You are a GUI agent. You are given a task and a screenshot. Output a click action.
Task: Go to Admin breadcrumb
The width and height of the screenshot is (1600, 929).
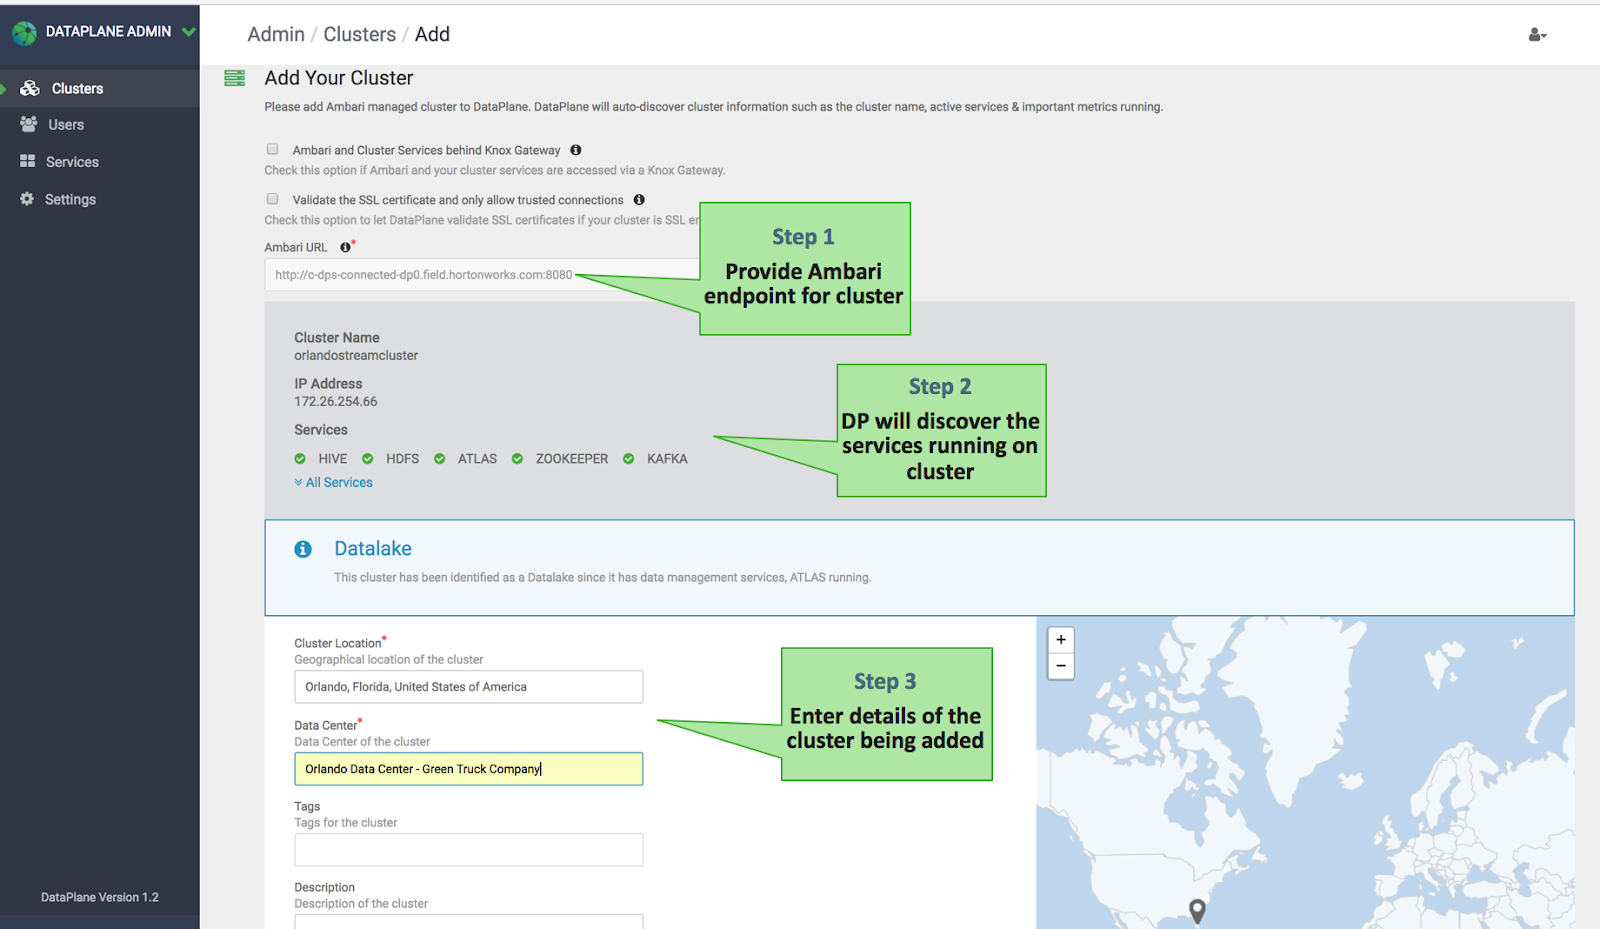pos(276,34)
